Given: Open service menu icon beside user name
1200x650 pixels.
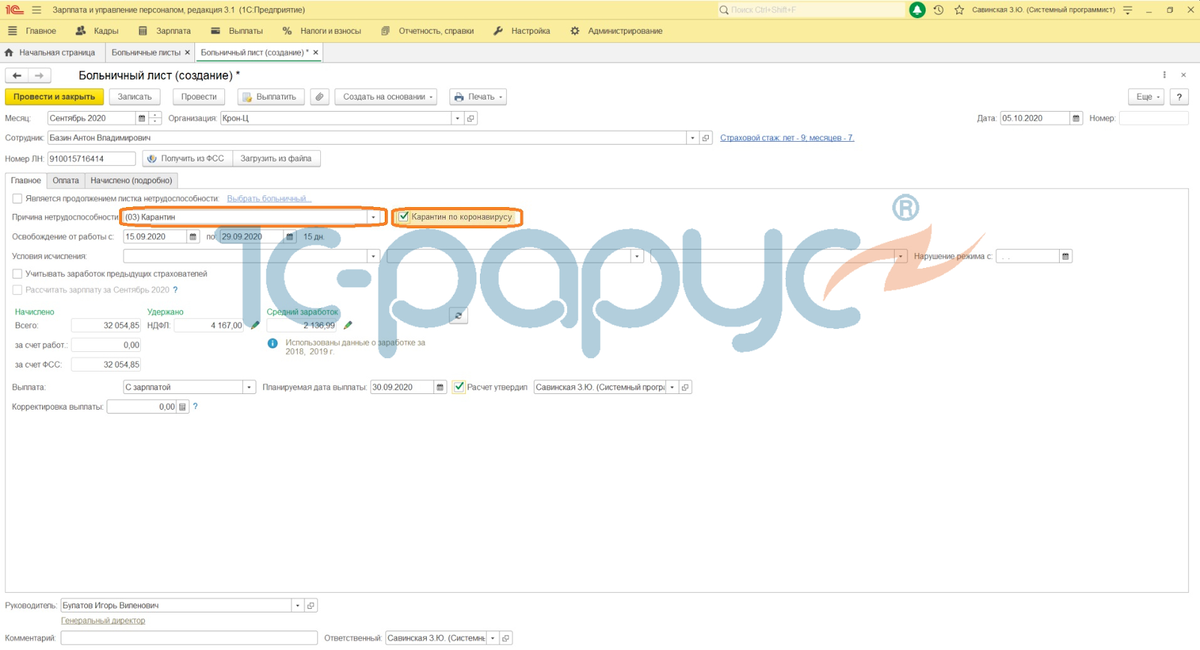Looking at the screenshot, I should point(1127,10).
